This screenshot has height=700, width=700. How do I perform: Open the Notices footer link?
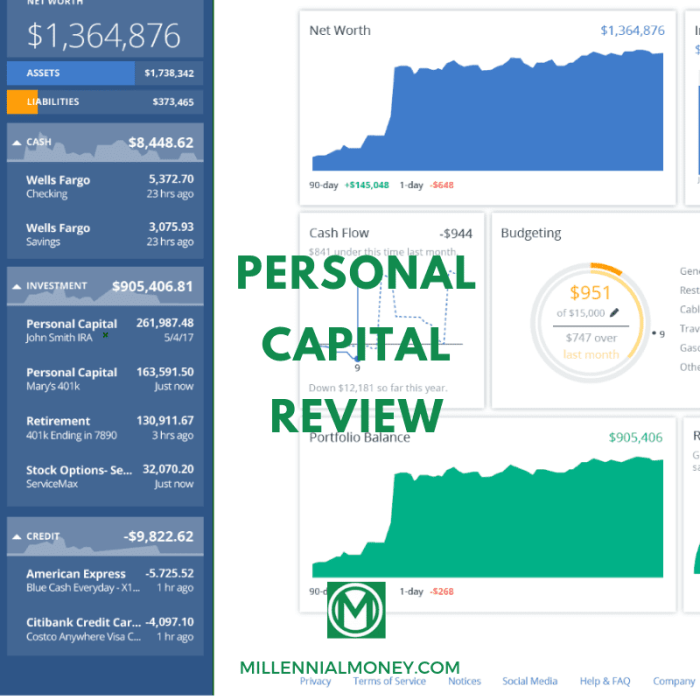[x=464, y=681]
